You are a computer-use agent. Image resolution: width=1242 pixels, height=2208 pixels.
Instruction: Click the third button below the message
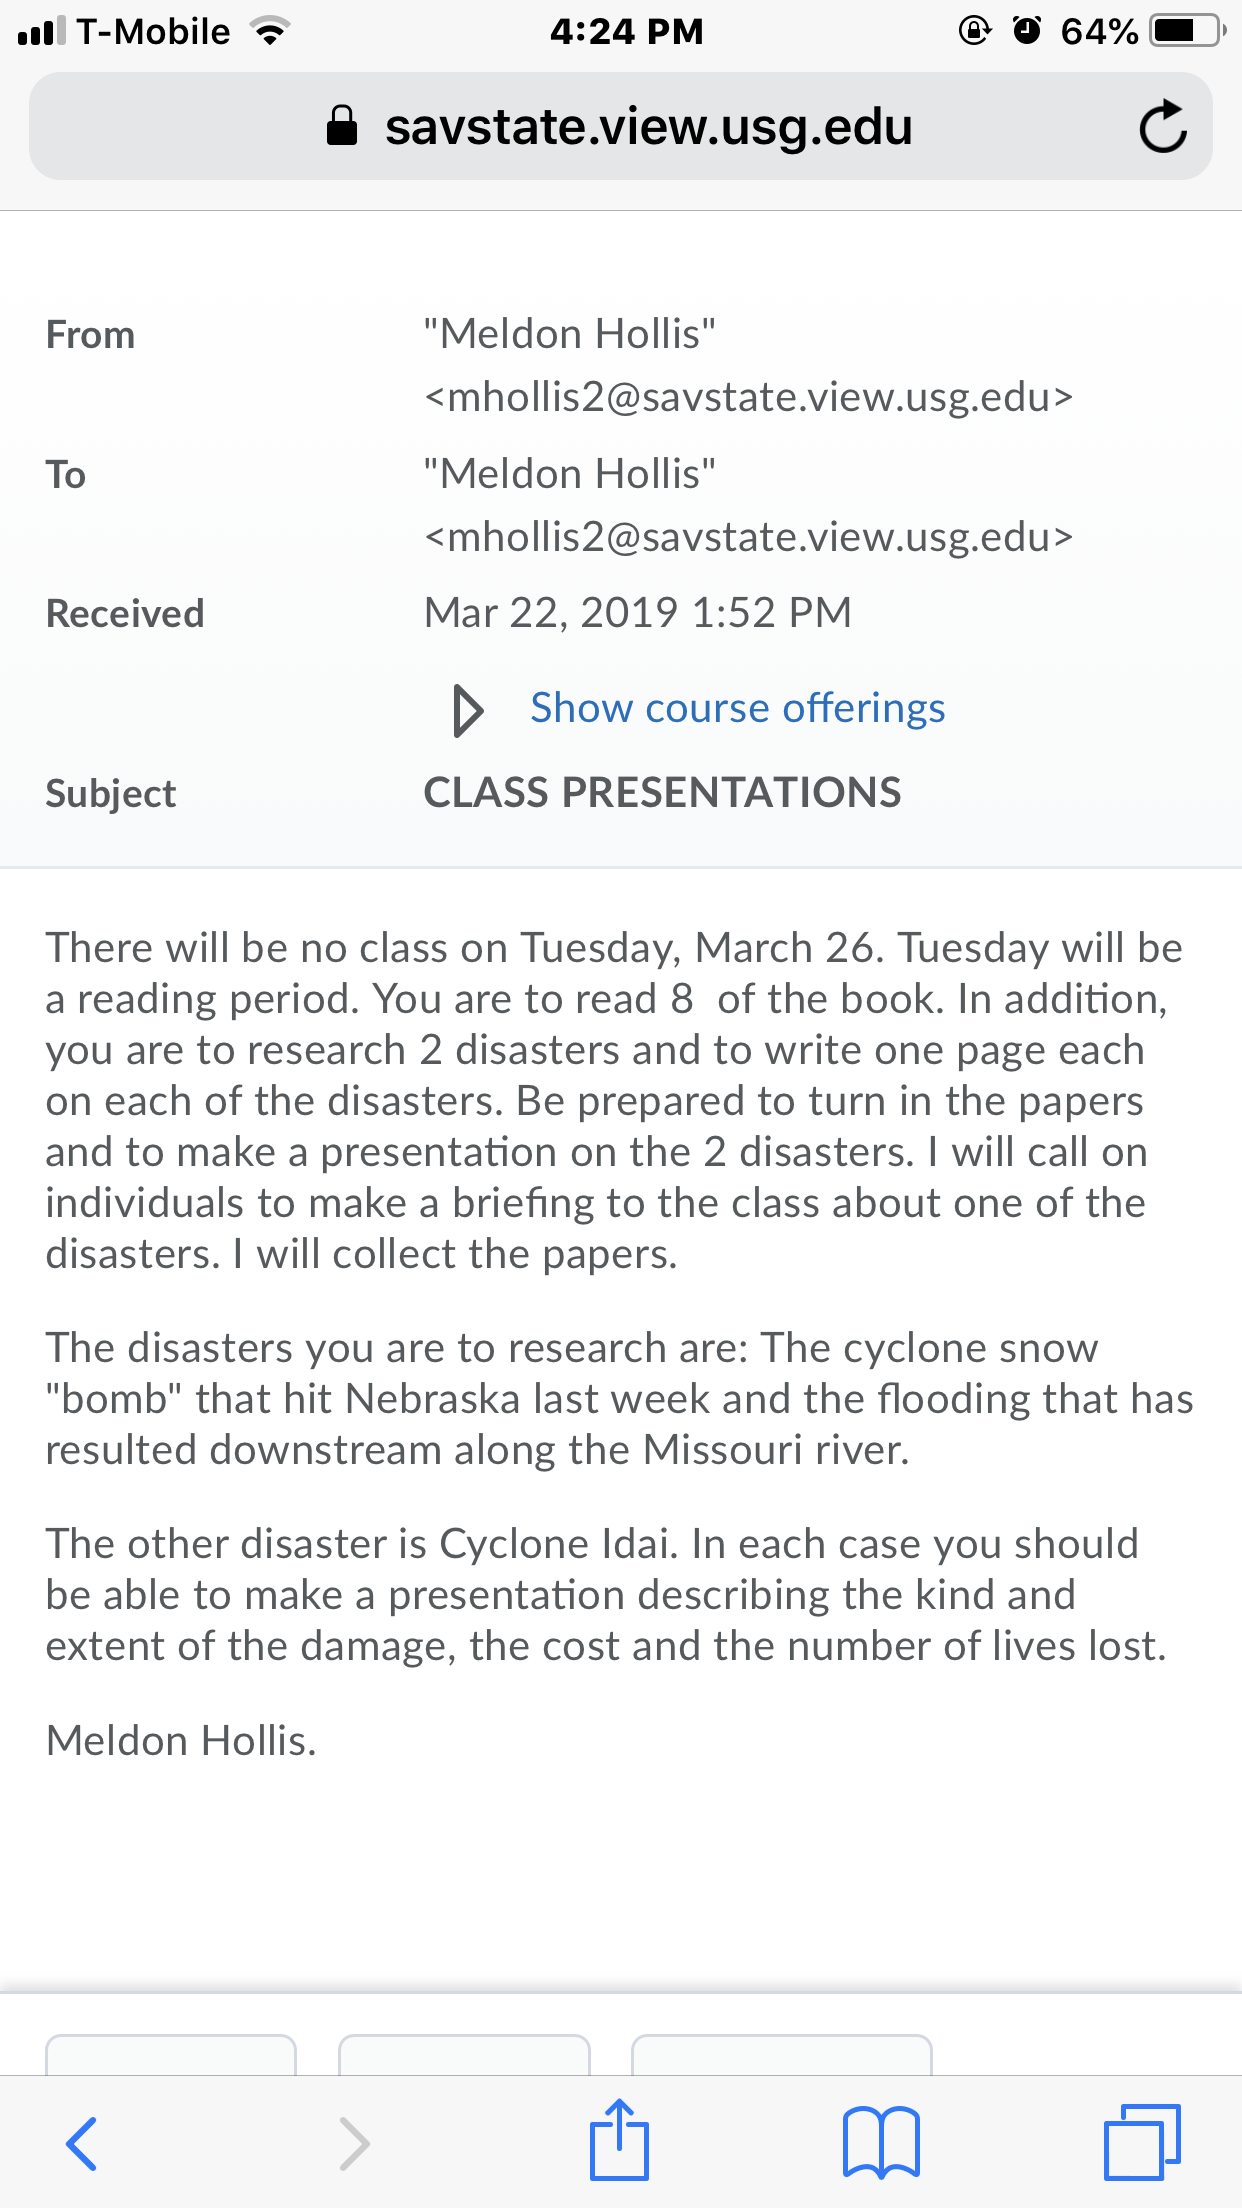[782, 2054]
